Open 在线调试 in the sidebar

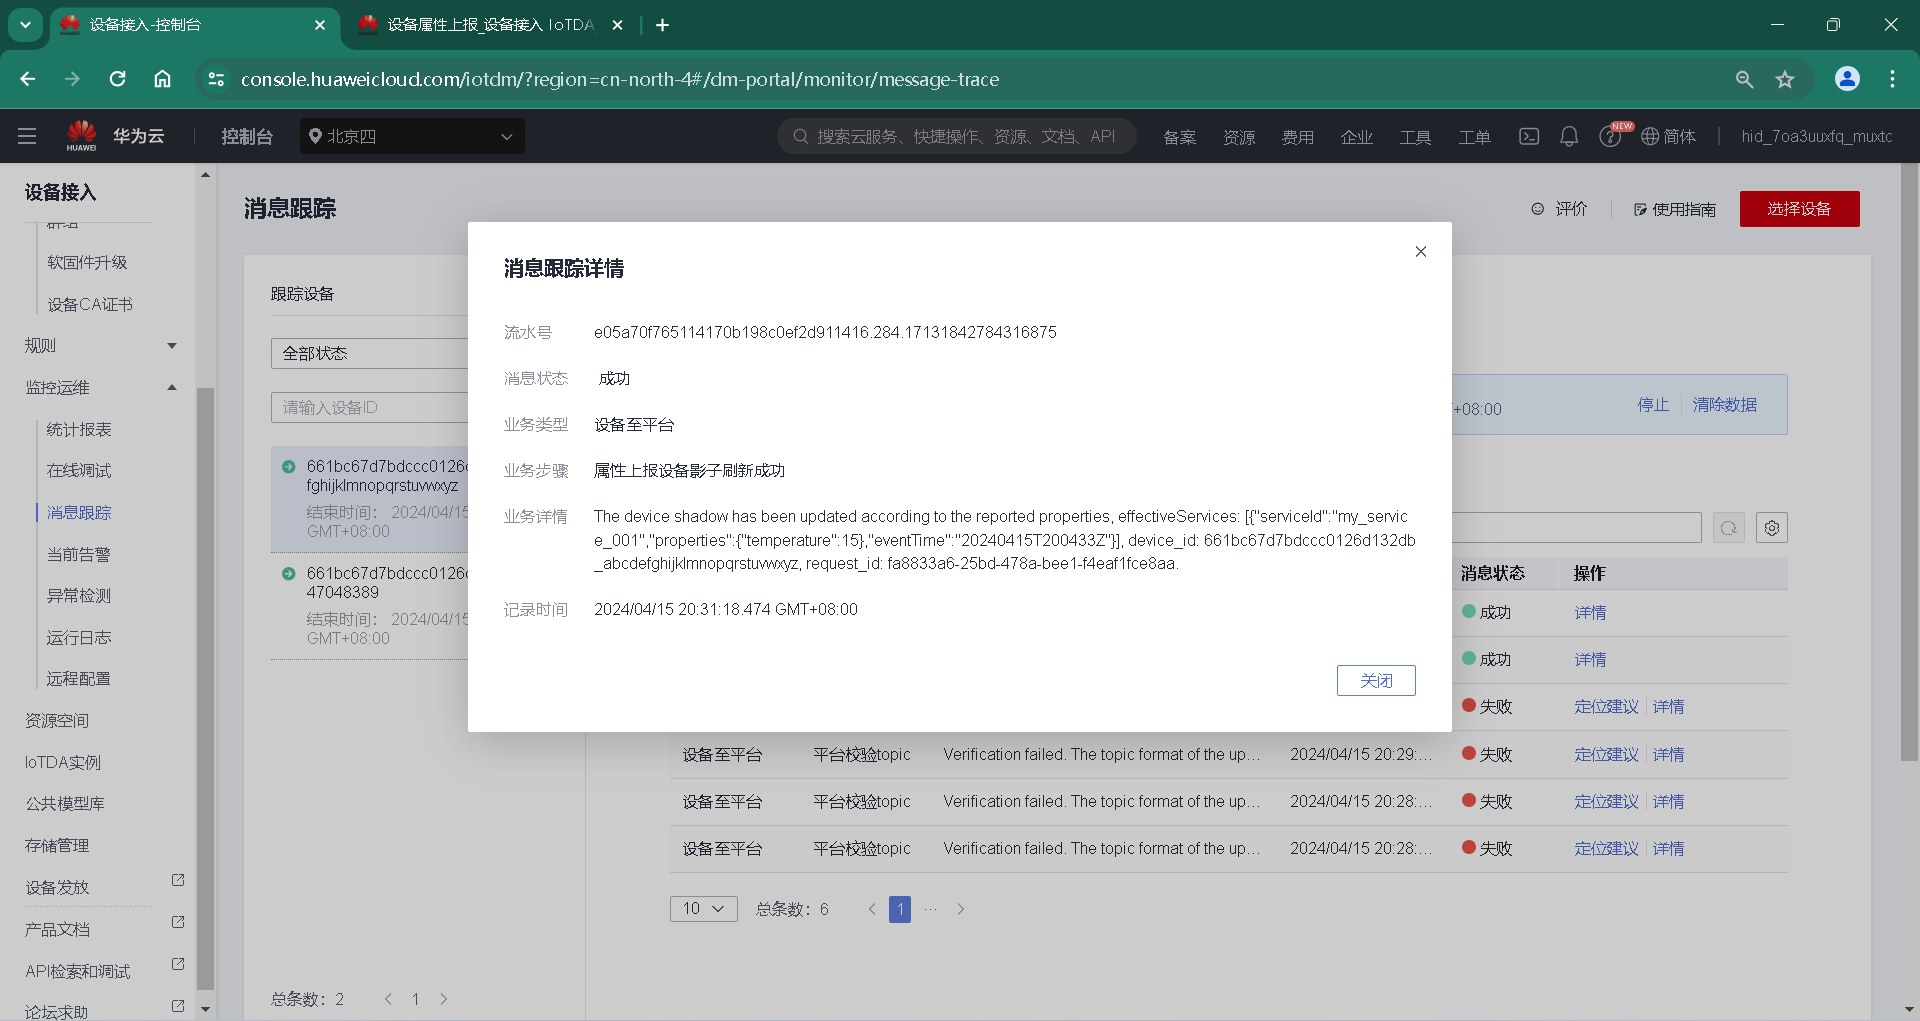(79, 471)
